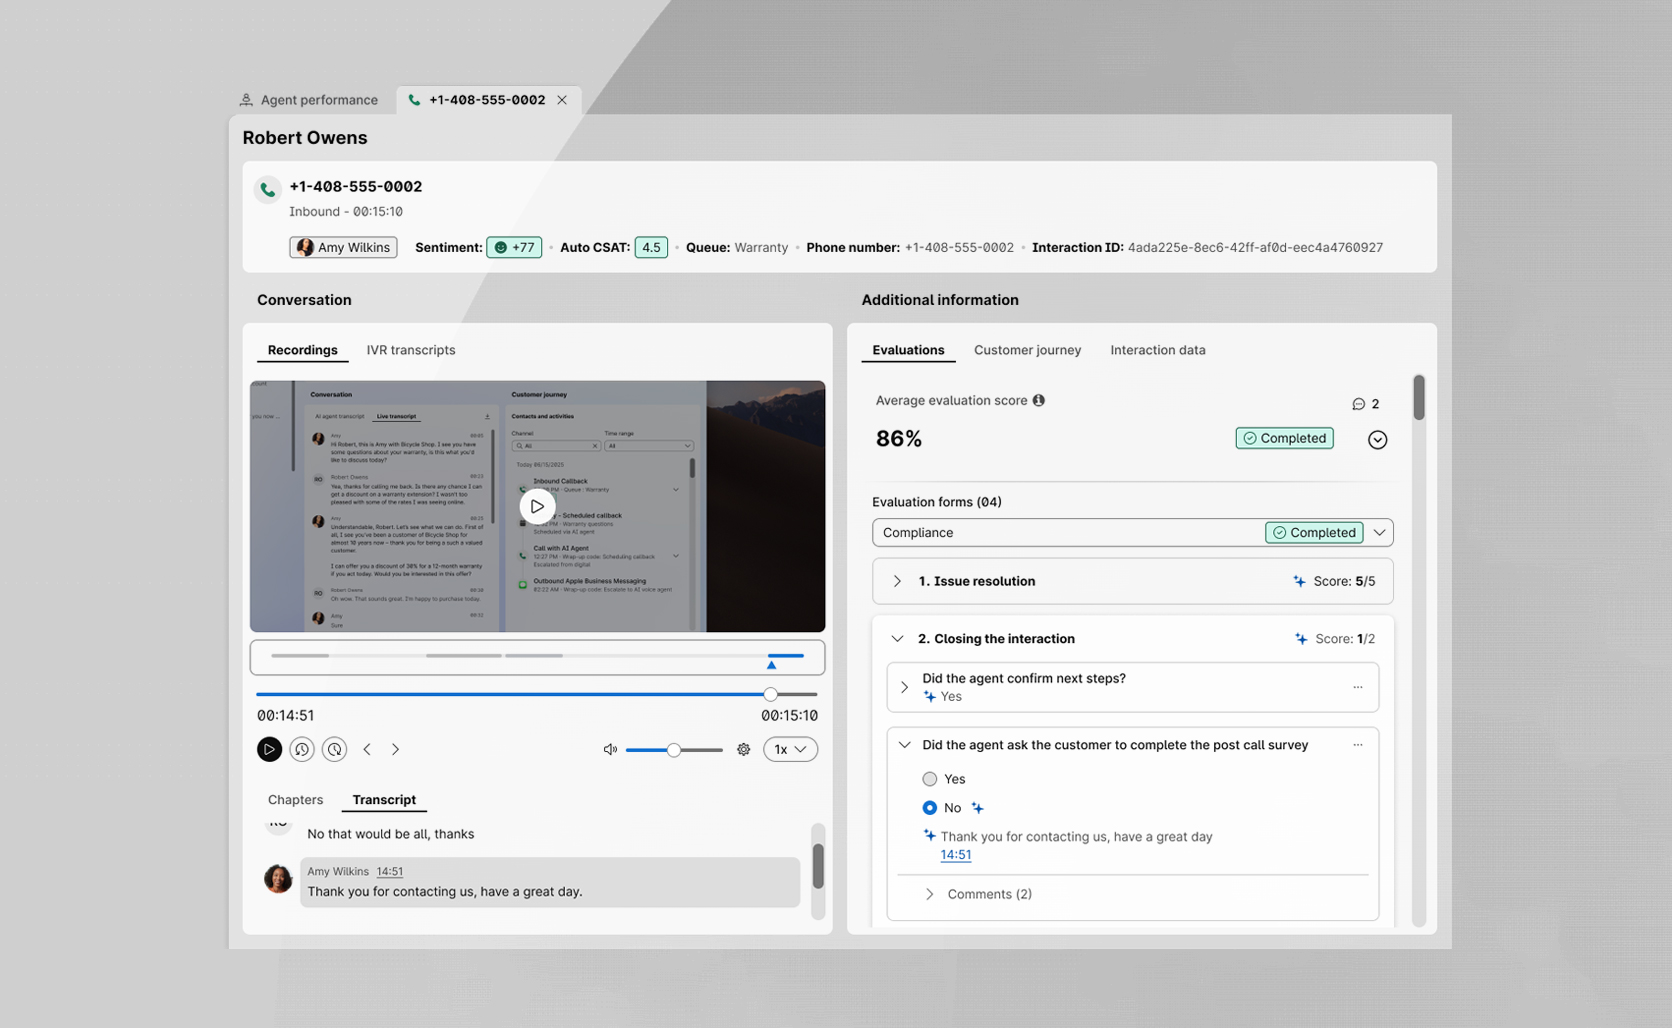Open playback settings gear icon
Viewport: 1672px width, 1028px height.
coord(743,749)
